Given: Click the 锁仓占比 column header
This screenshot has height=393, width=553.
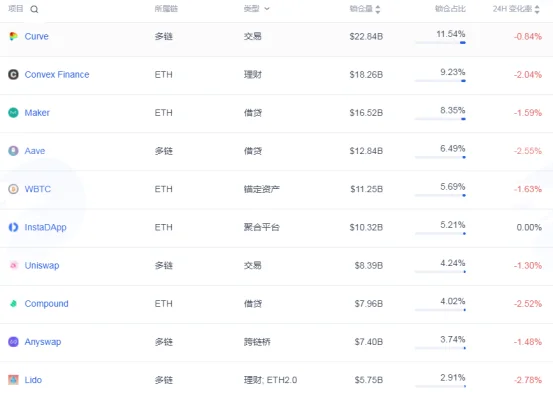Looking at the screenshot, I should coord(450,9).
